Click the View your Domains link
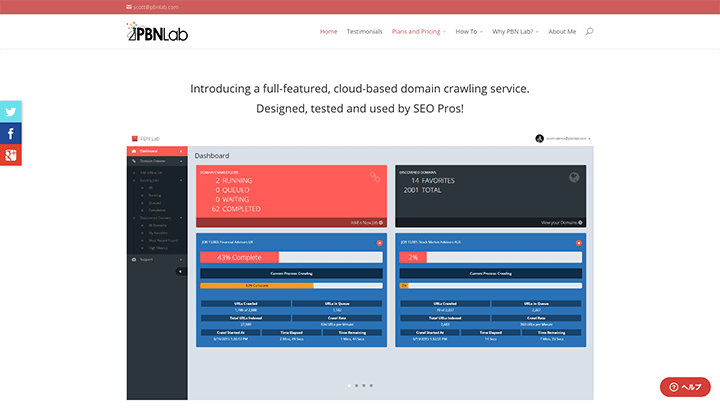This screenshot has width=720, height=413. pyautogui.click(x=562, y=222)
